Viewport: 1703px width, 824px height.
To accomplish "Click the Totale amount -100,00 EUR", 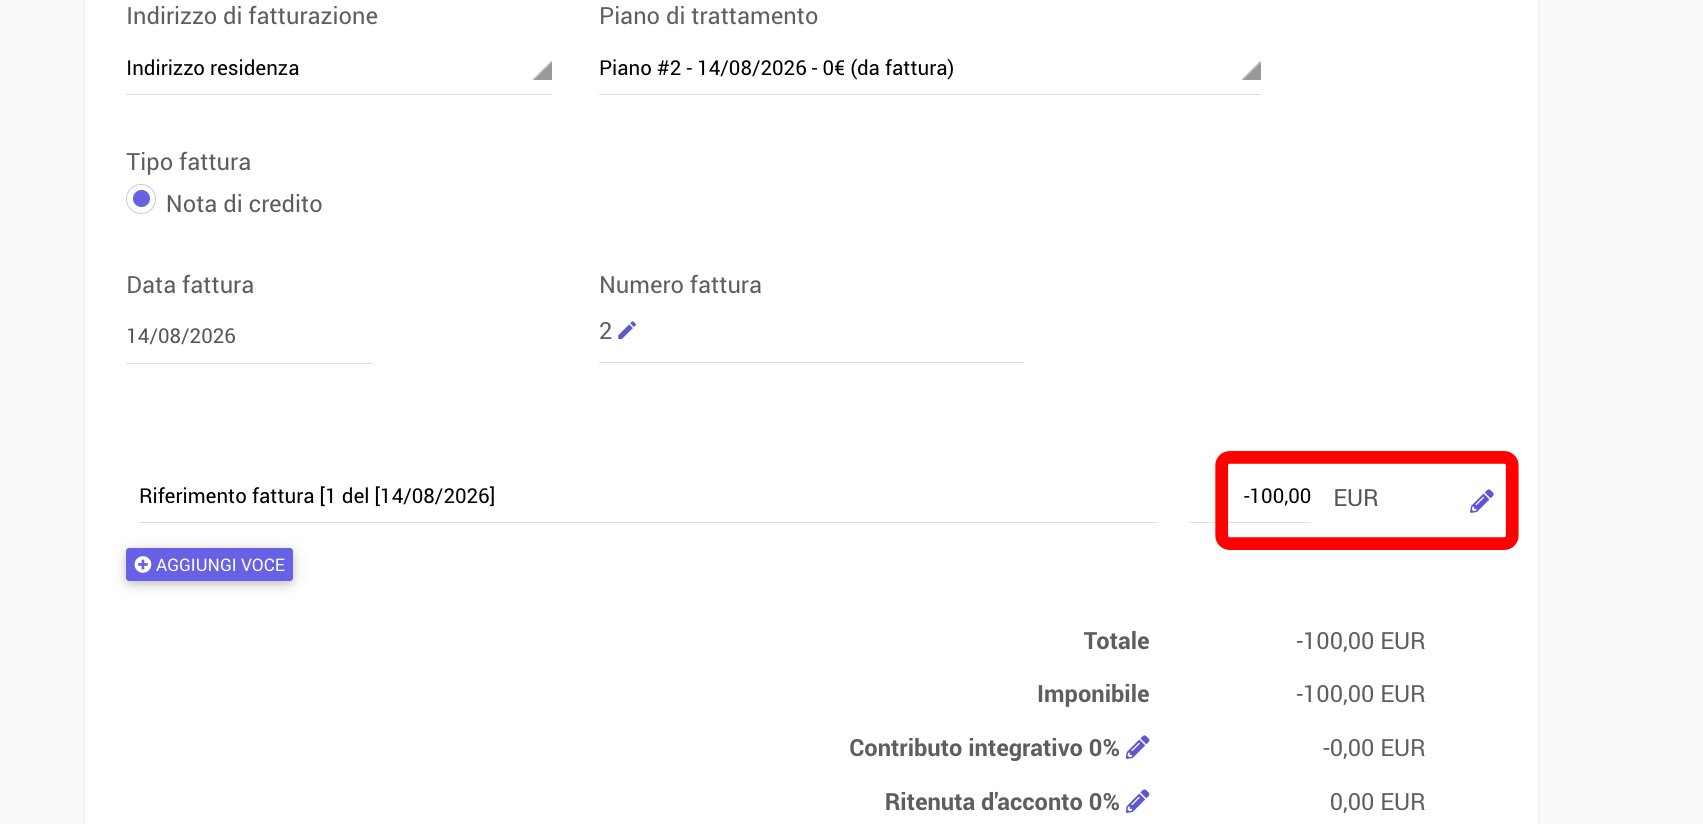I will pos(1360,641).
